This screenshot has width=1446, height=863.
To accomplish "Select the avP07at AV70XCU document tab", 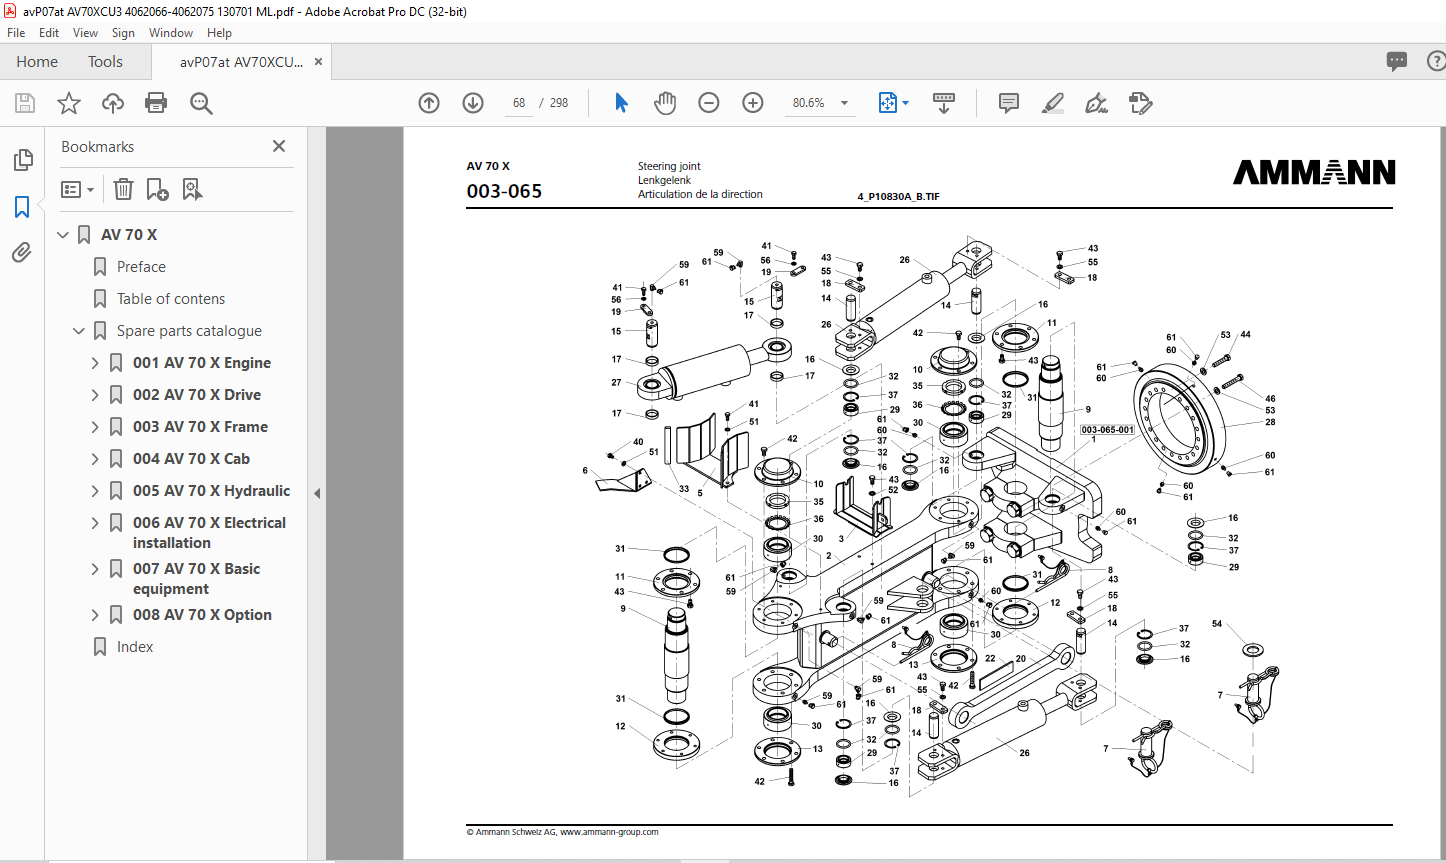I will pyautogui.click(x=241, y=62).
